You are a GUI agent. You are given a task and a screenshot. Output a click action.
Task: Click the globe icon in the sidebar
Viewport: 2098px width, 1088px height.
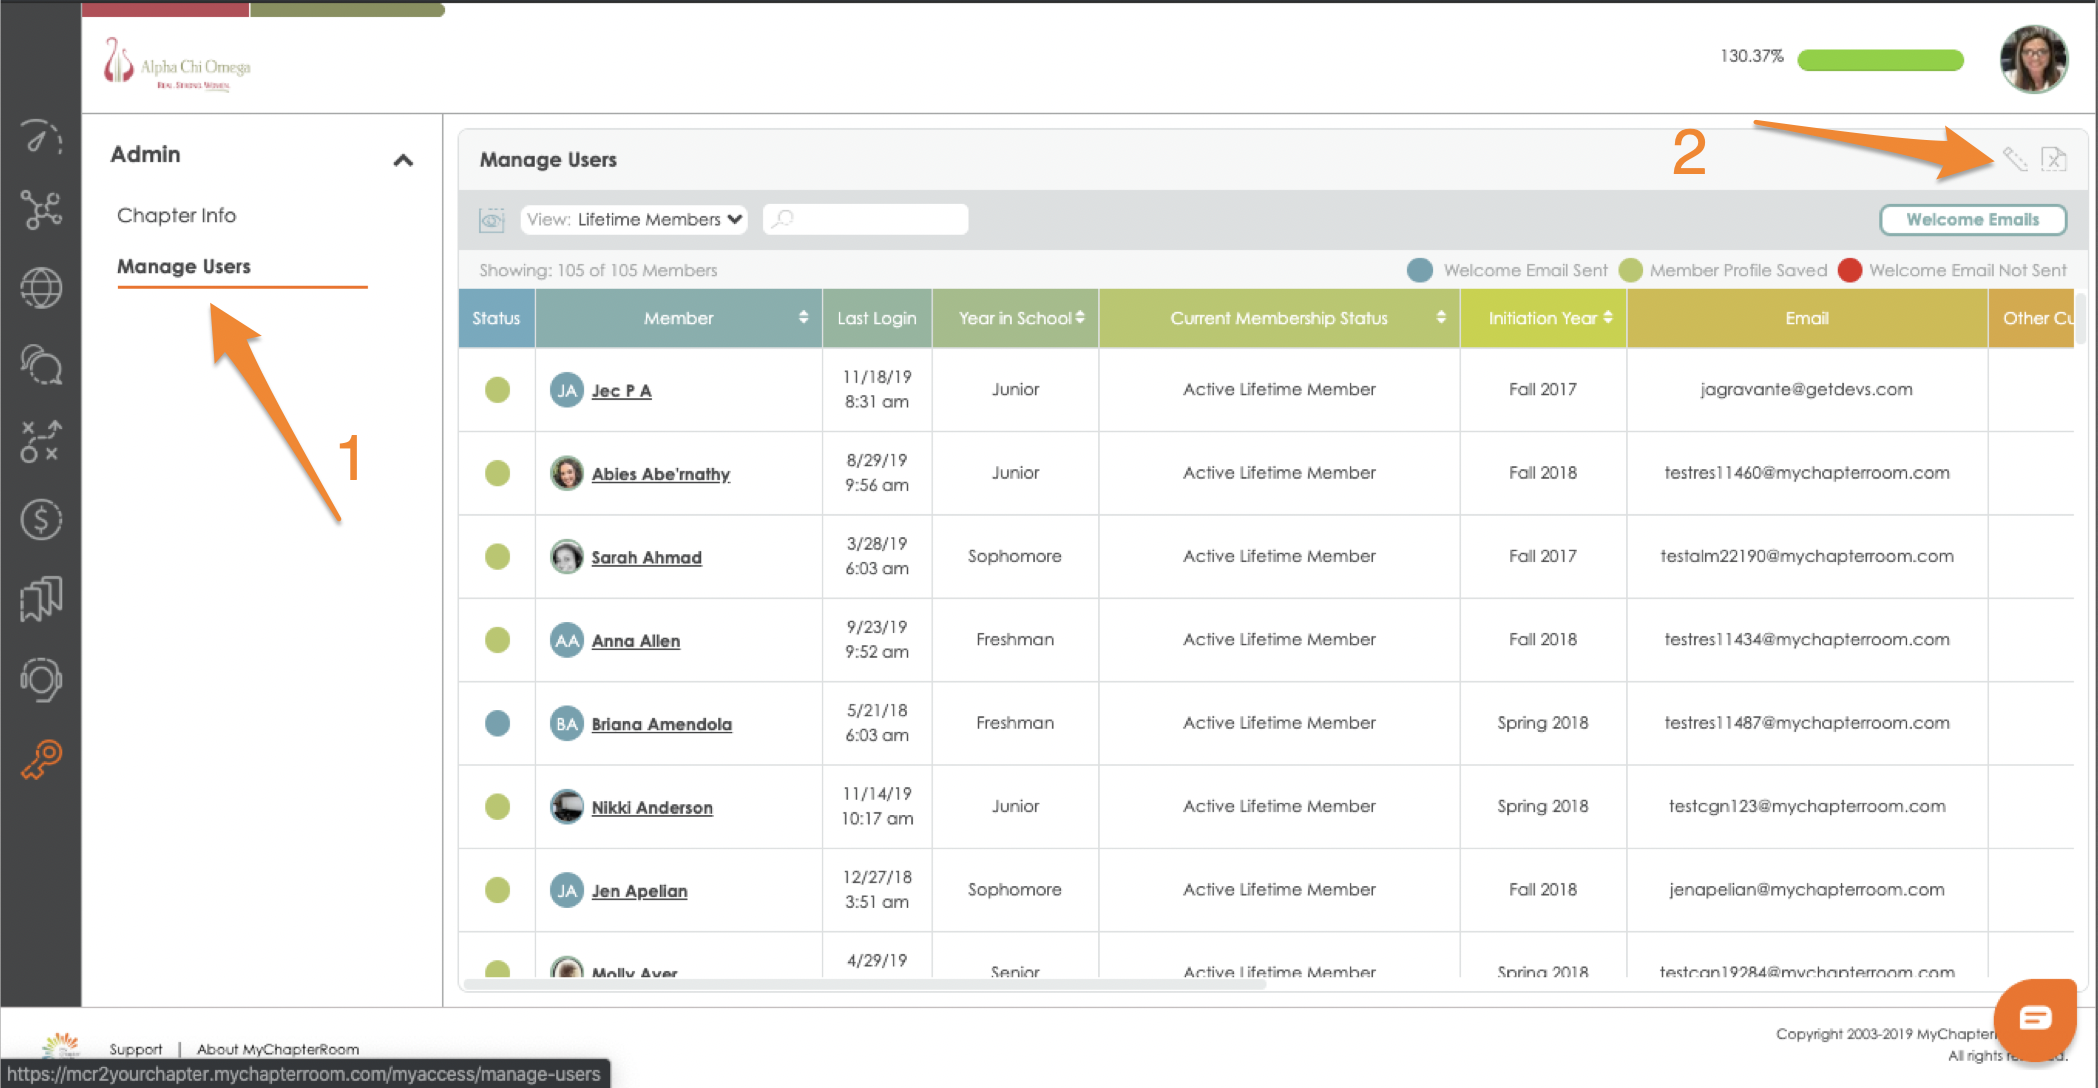(40, 289)
